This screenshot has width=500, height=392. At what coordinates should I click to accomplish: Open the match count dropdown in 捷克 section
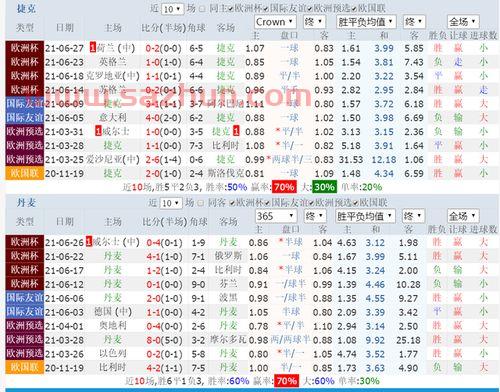pos(172,9)
